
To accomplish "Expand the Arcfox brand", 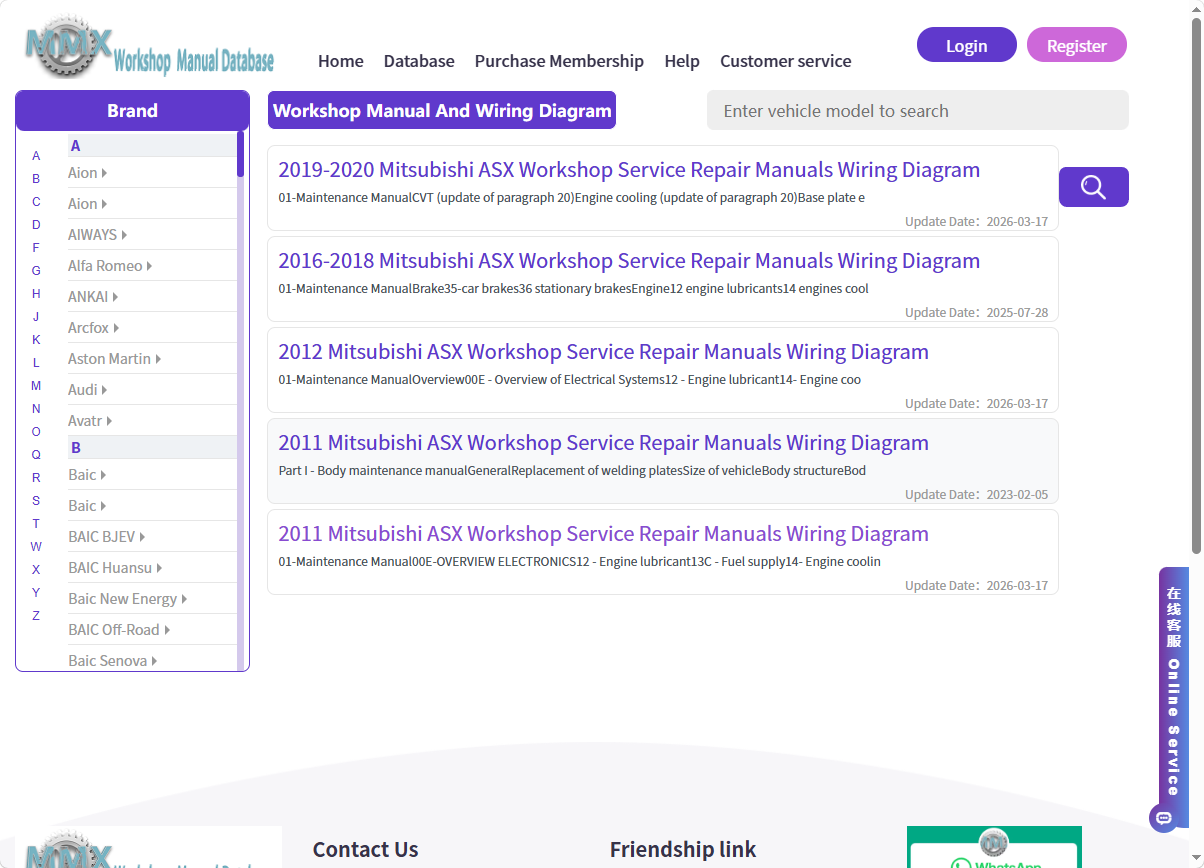I will [x=94, y=328].
